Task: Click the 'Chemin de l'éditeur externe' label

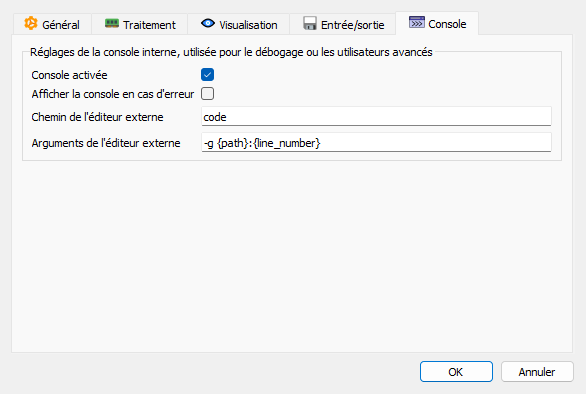Action: (x=97, y=117)
